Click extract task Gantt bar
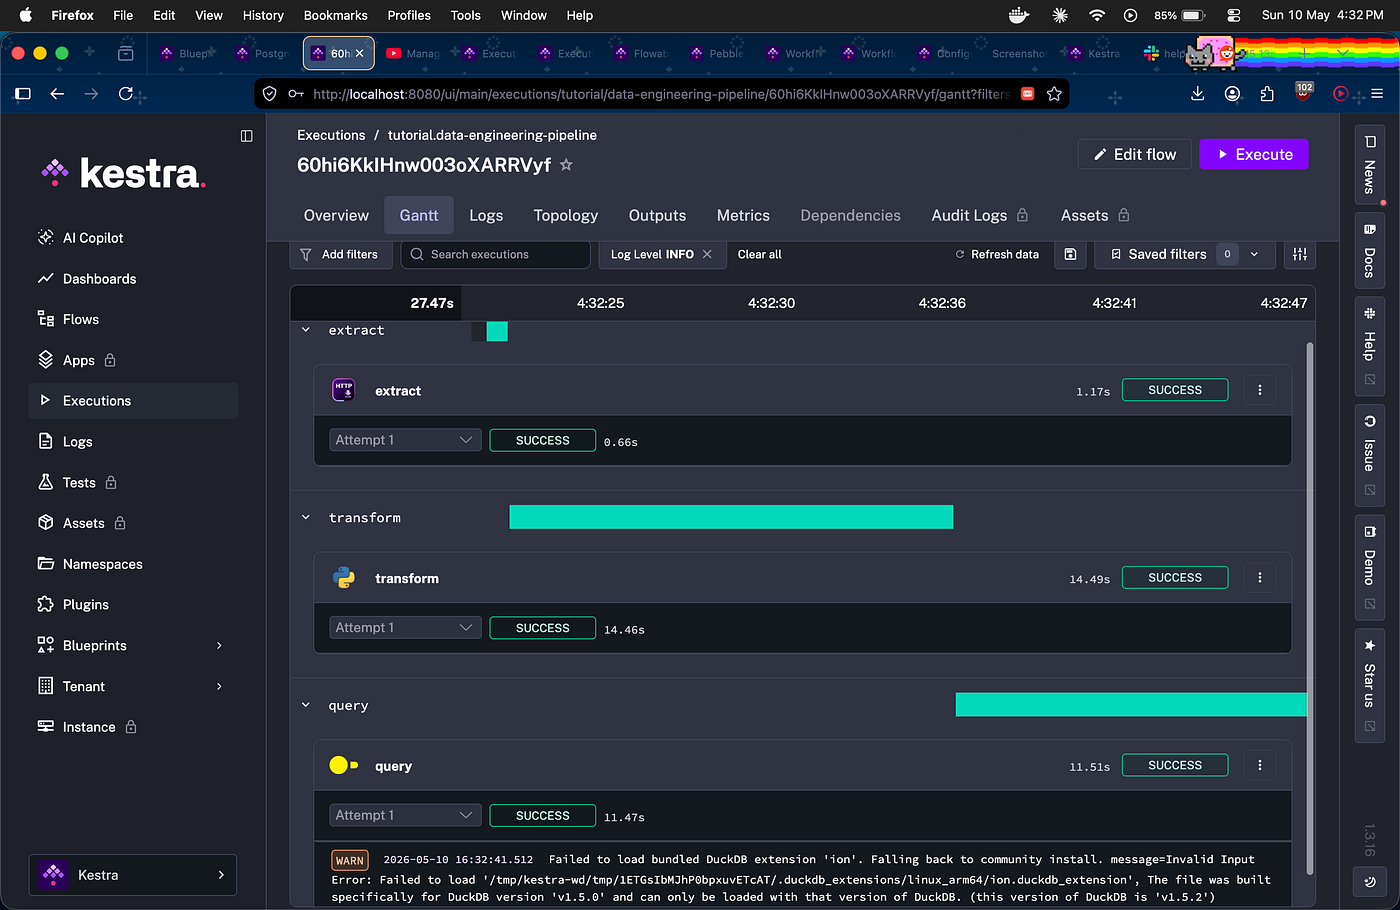The height and width of the screenshot is (910, 1400). coord(497,331)
